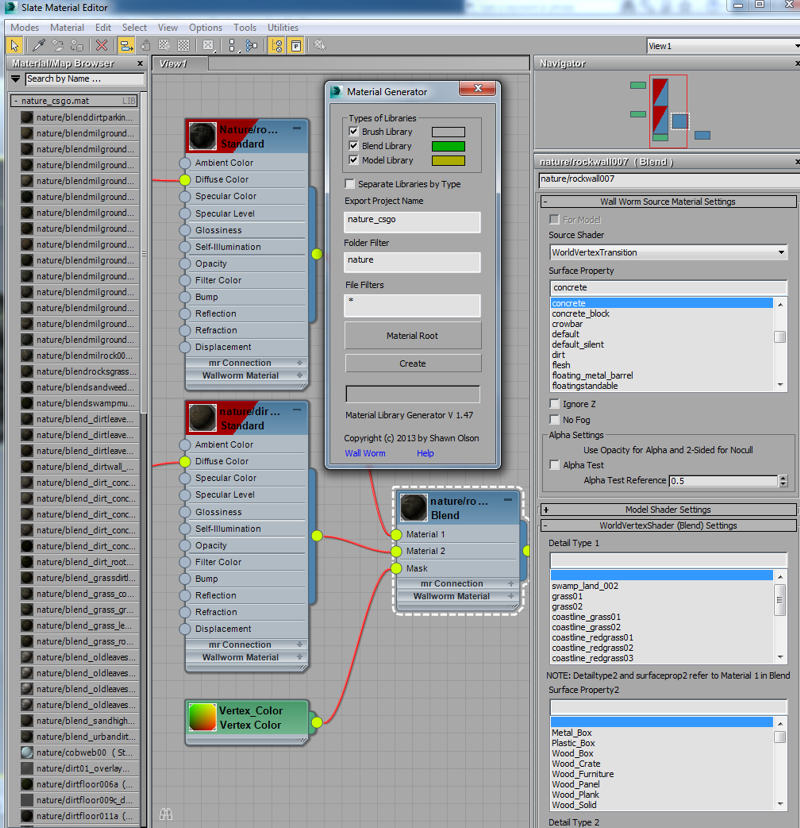Viewport: 800px width, 828px height.
Task: Open the Help link in Material Generator
Action: pyautogui.click(x=425, y=453)
